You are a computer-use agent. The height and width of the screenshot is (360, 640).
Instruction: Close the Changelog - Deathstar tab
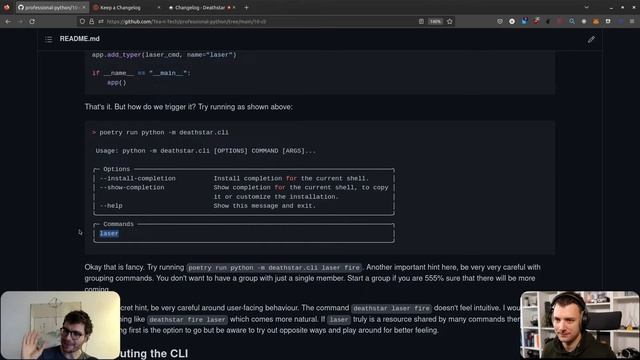point(234,7)
